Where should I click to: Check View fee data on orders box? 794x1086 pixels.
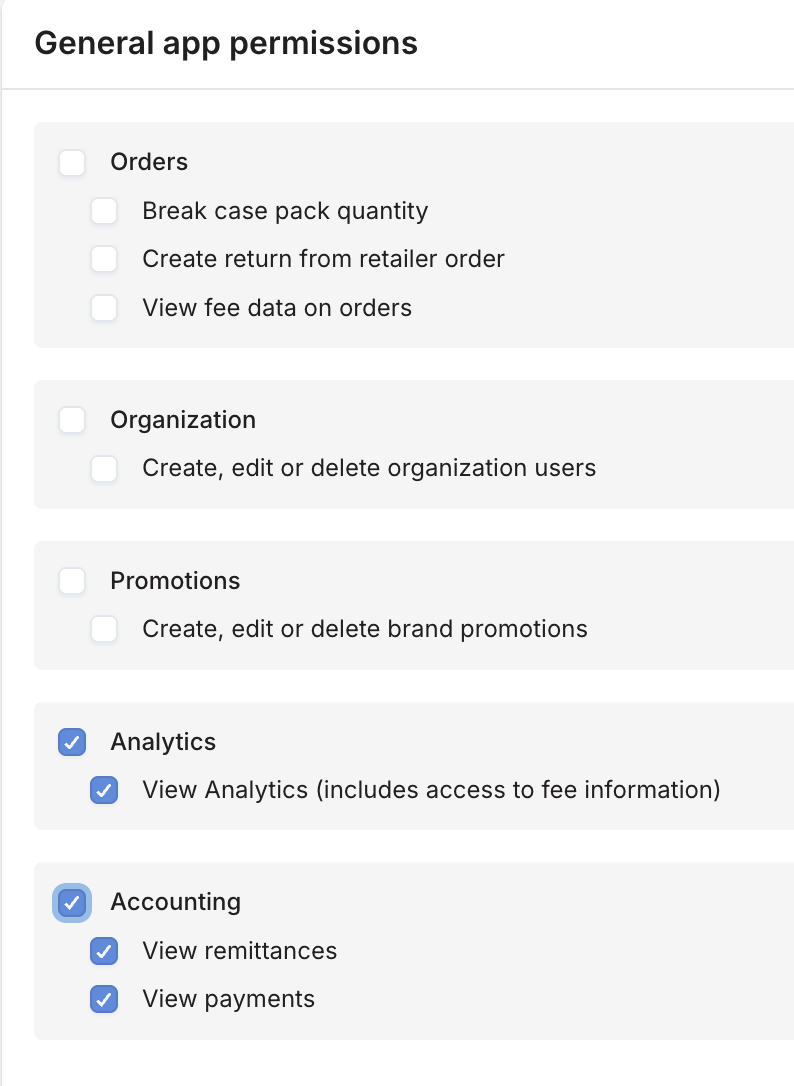pyautogui.click(x=104, y=308)
